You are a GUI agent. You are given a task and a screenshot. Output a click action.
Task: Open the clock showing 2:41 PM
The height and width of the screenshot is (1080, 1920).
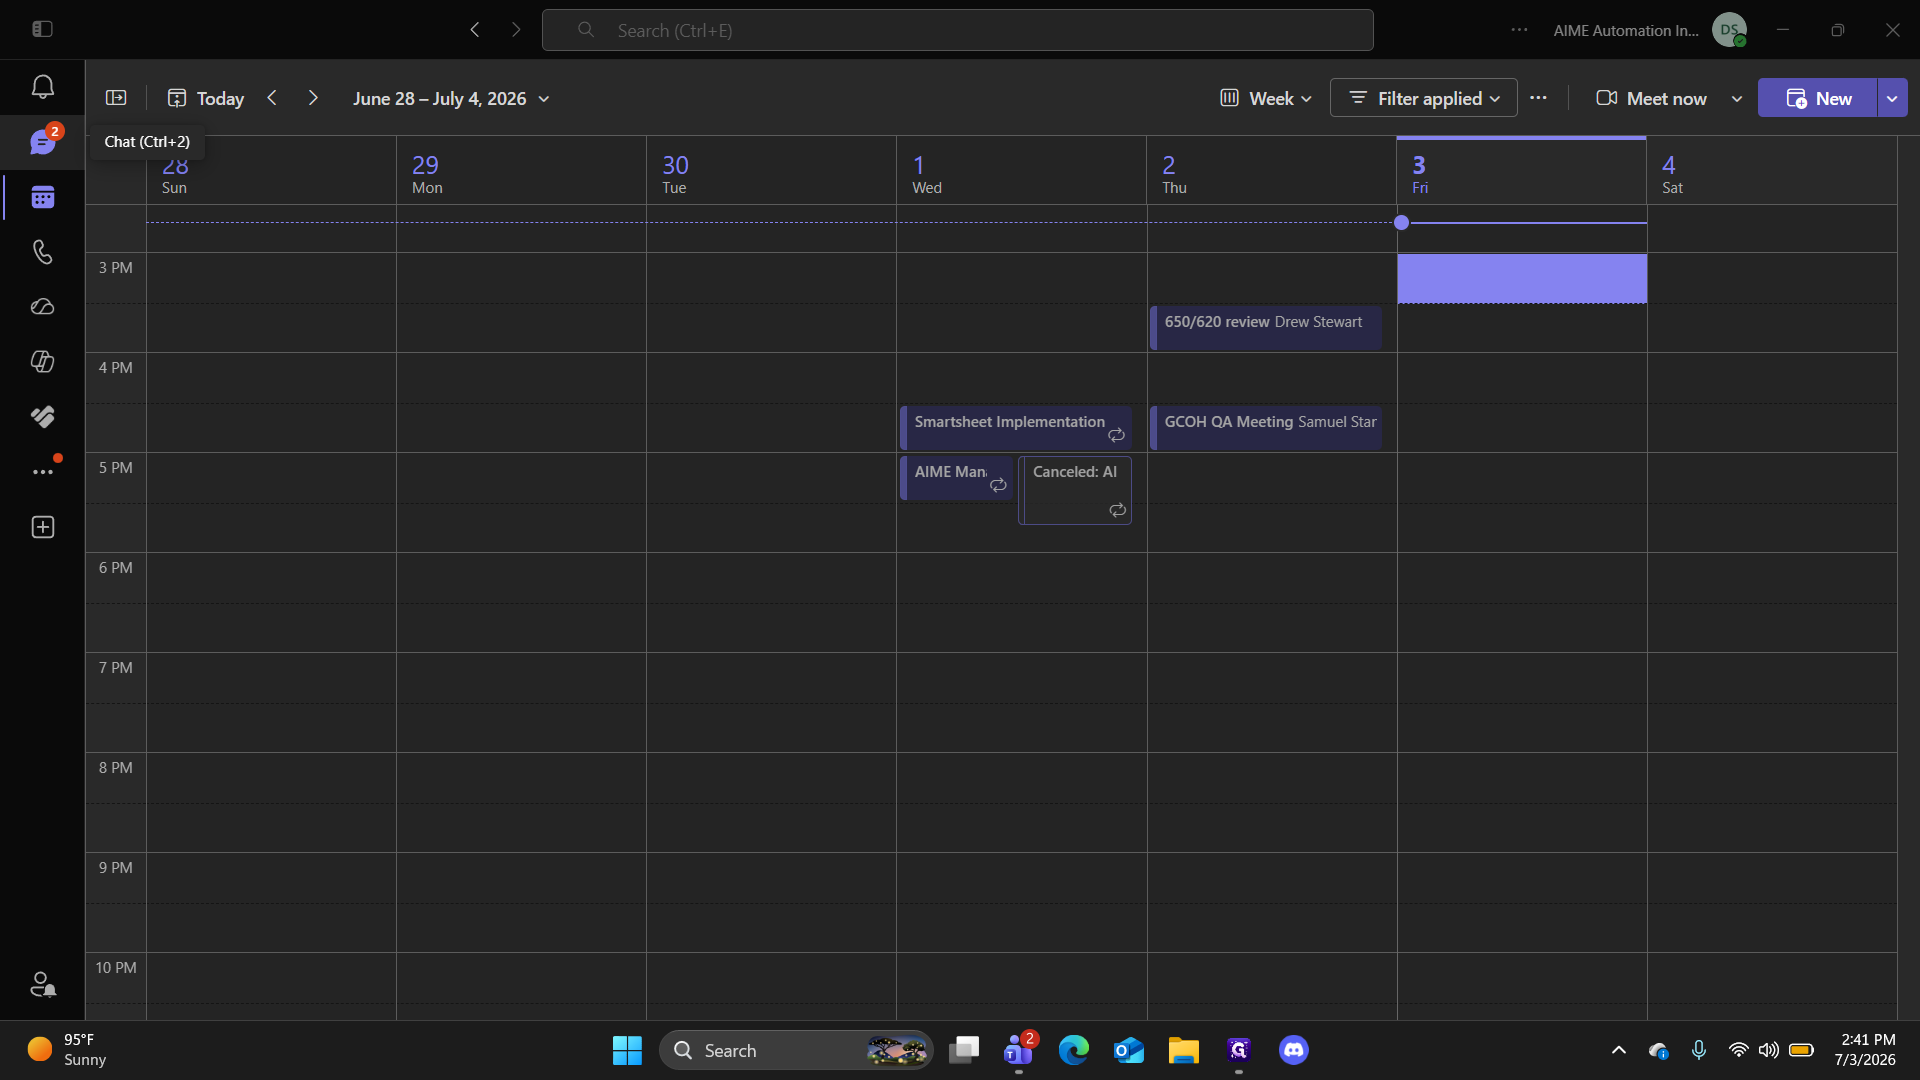[x=1865, y=1050]
